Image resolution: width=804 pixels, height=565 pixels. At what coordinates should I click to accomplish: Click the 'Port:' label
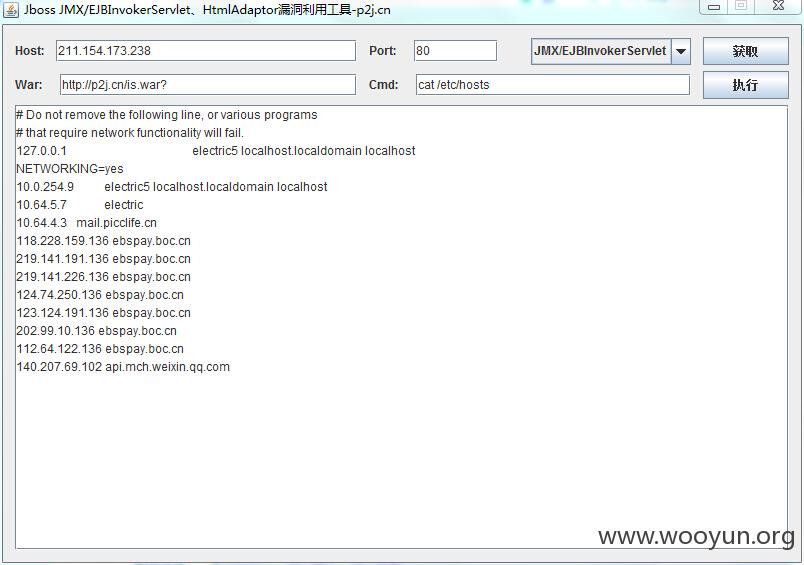(383, 51)
